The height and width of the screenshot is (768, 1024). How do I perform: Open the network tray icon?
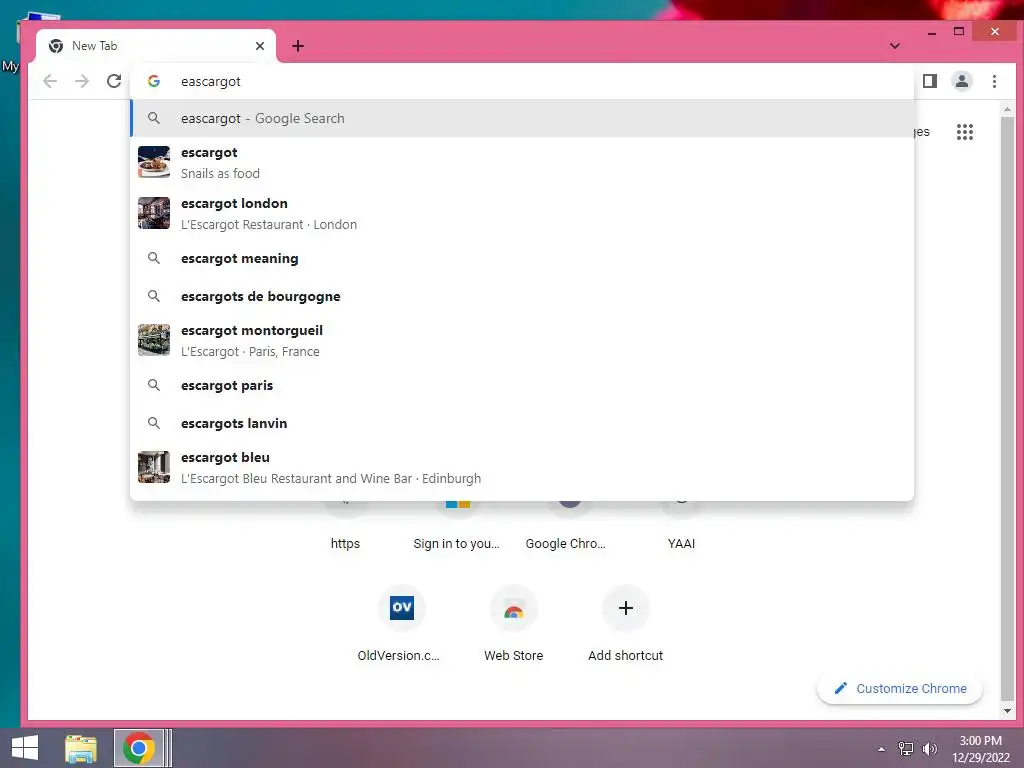point(906,749)
